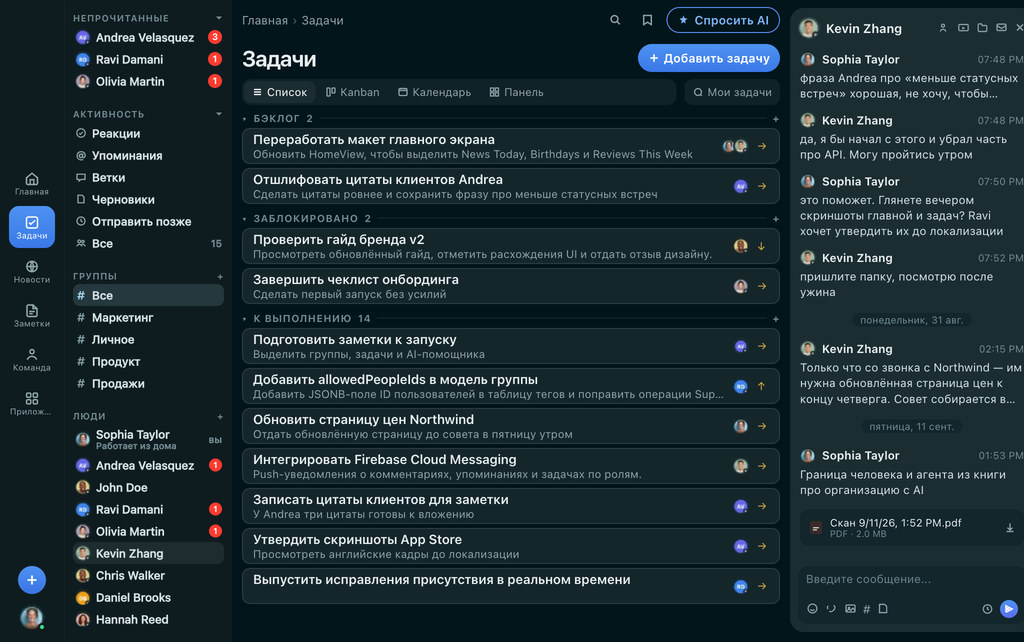
Task: Open chat with Andrea Velasquez in unread
Action: click(148, 37)
